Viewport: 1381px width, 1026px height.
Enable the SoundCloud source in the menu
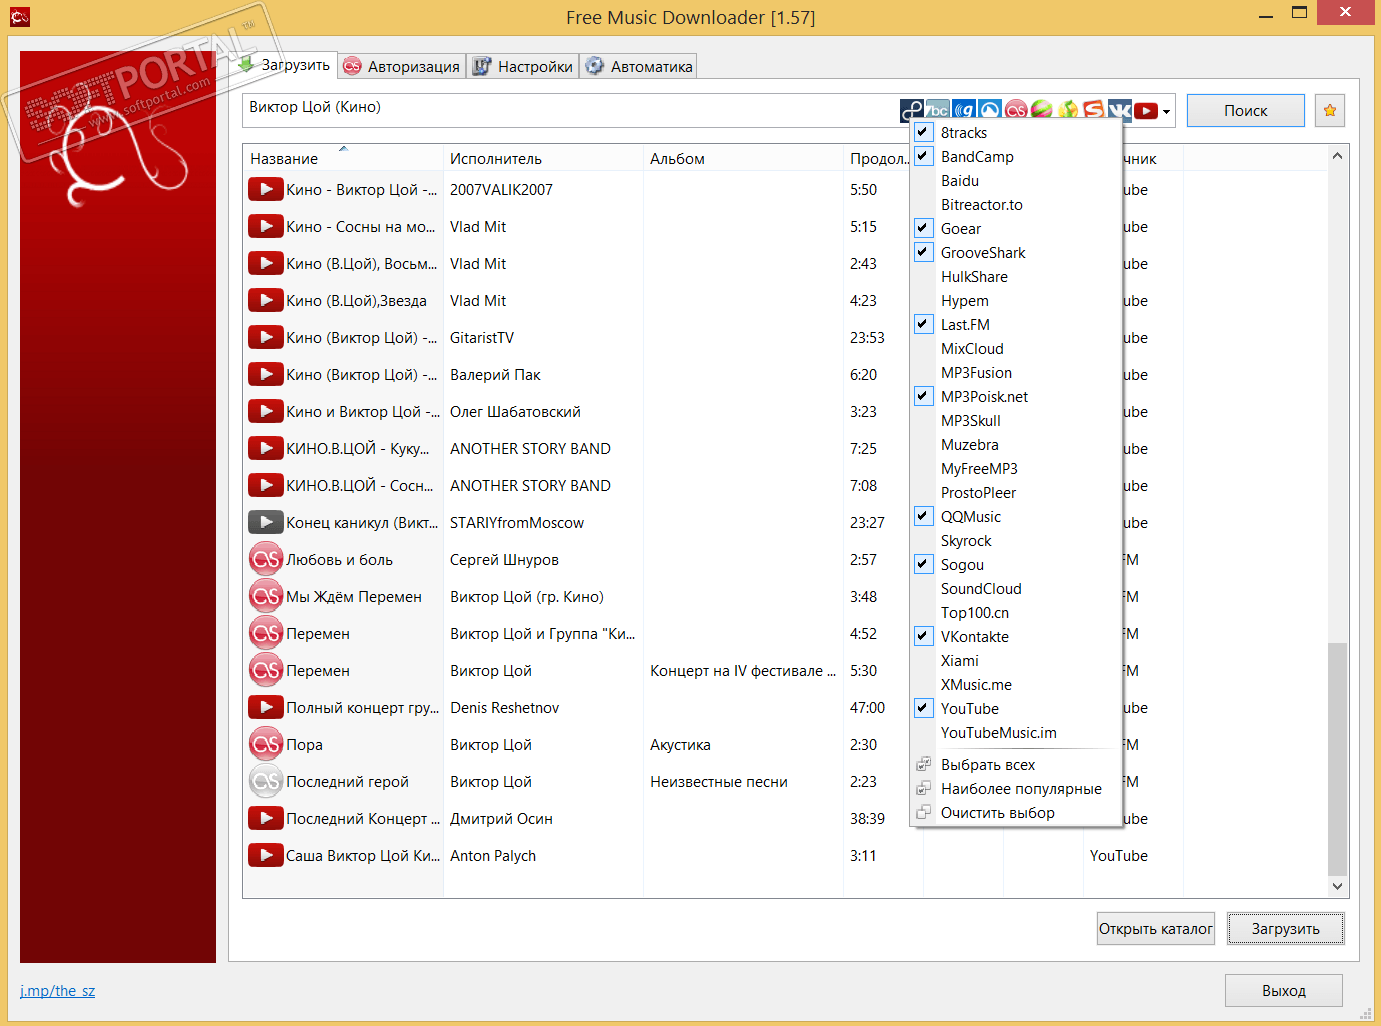1016,588
